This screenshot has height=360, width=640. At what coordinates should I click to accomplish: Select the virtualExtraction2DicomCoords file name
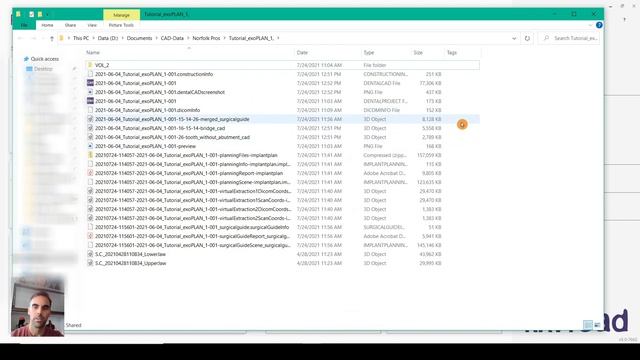click(x=193, y=209)
